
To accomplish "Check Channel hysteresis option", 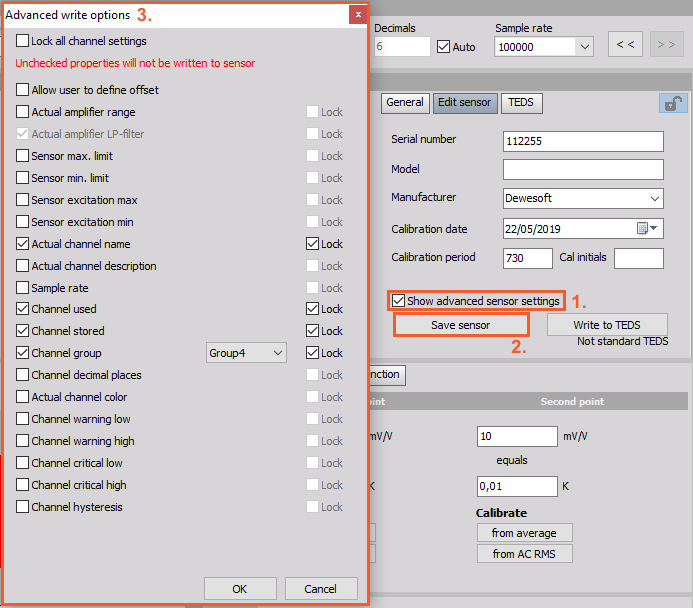I will pyautogui.click(x=23, y=506).
